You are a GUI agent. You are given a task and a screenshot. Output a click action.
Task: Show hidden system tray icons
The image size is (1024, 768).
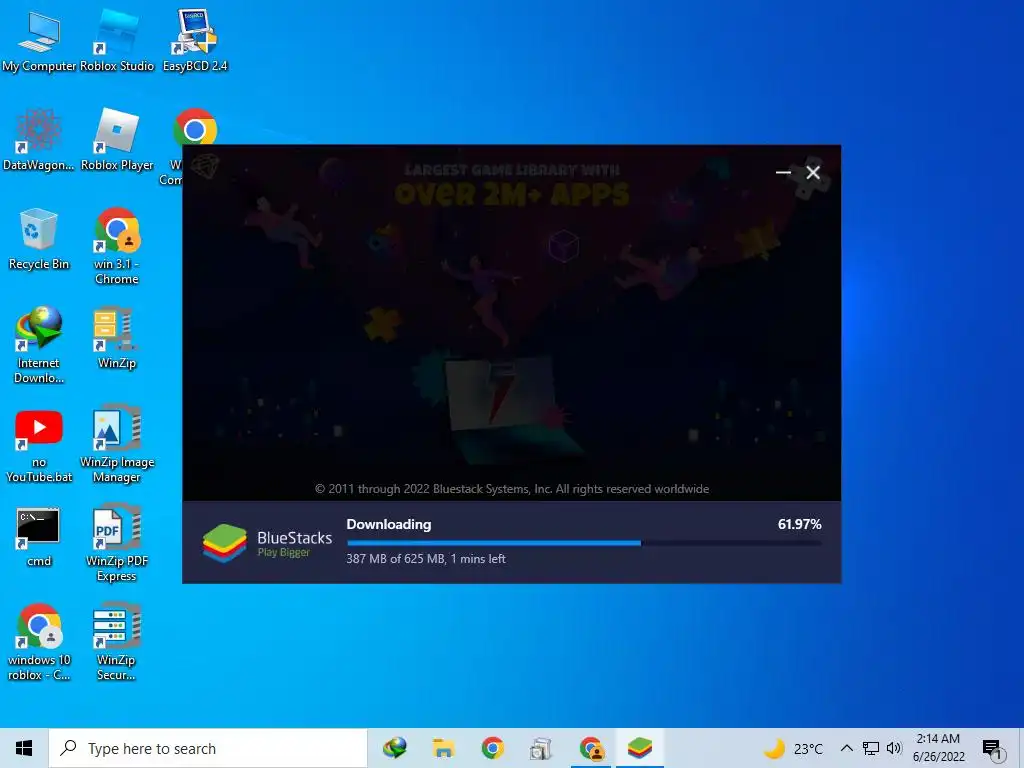point(846,748)
